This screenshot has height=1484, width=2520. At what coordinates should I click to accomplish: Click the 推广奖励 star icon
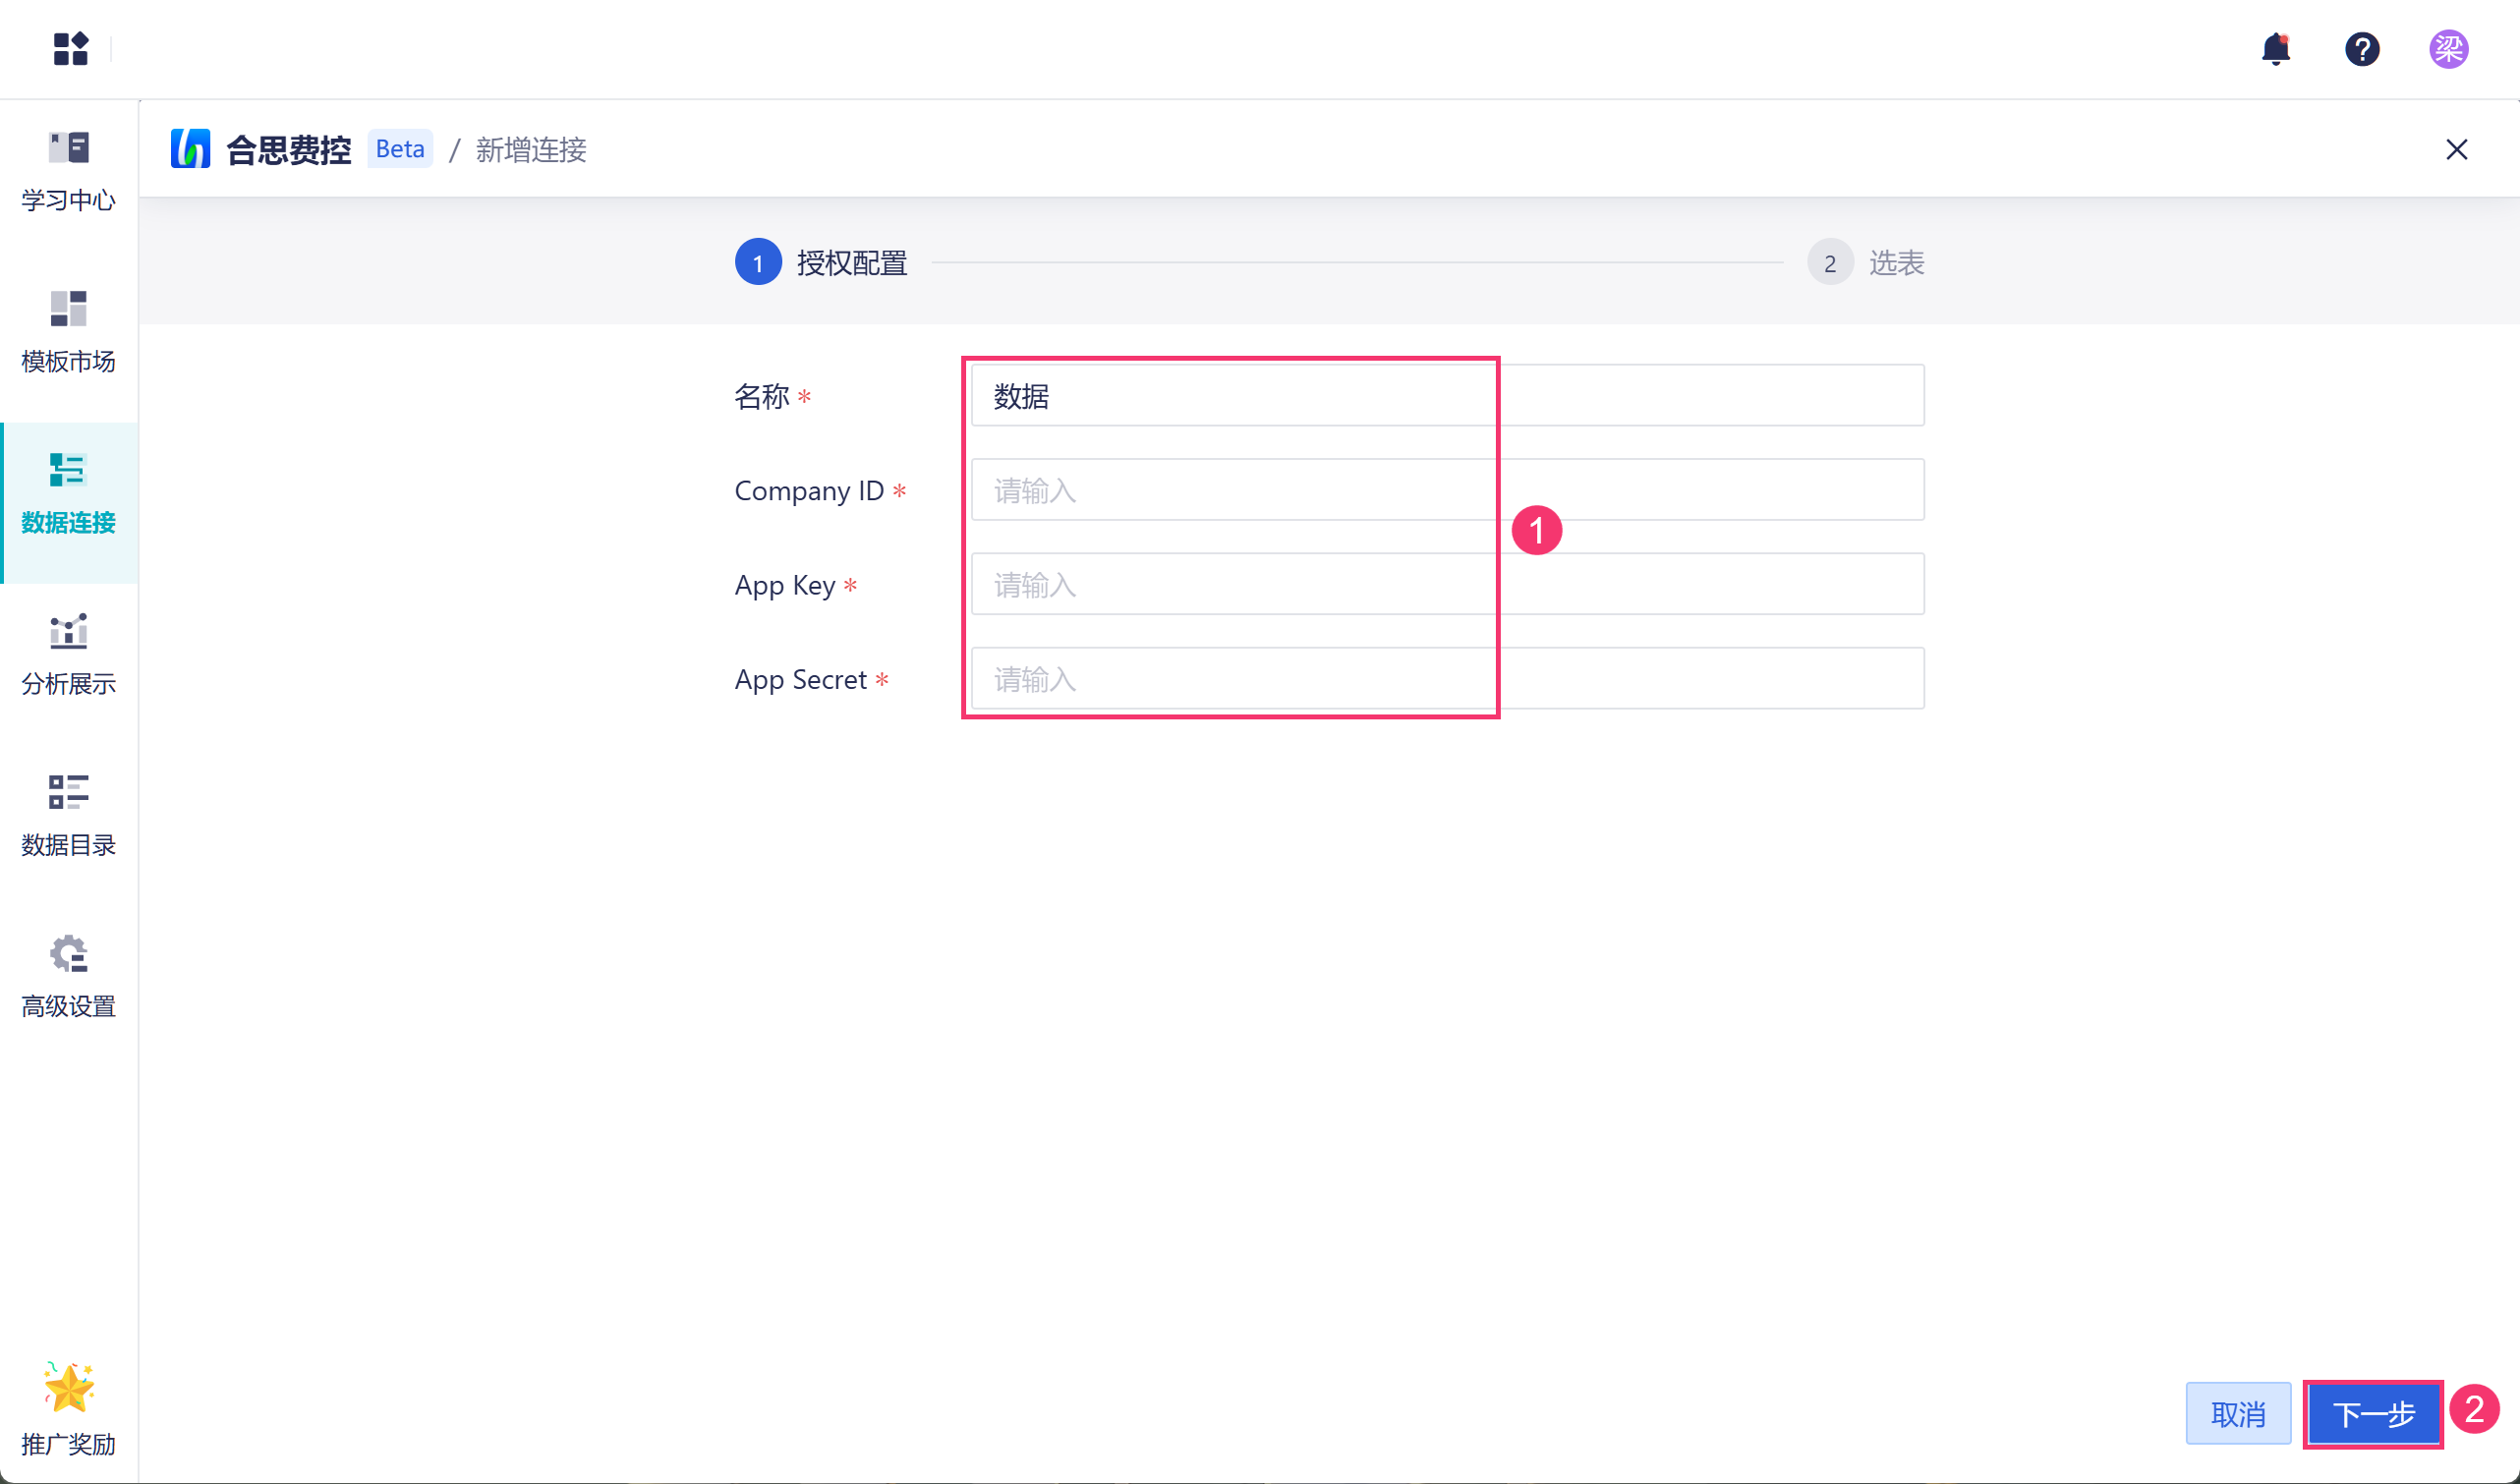coord(68,1388)
